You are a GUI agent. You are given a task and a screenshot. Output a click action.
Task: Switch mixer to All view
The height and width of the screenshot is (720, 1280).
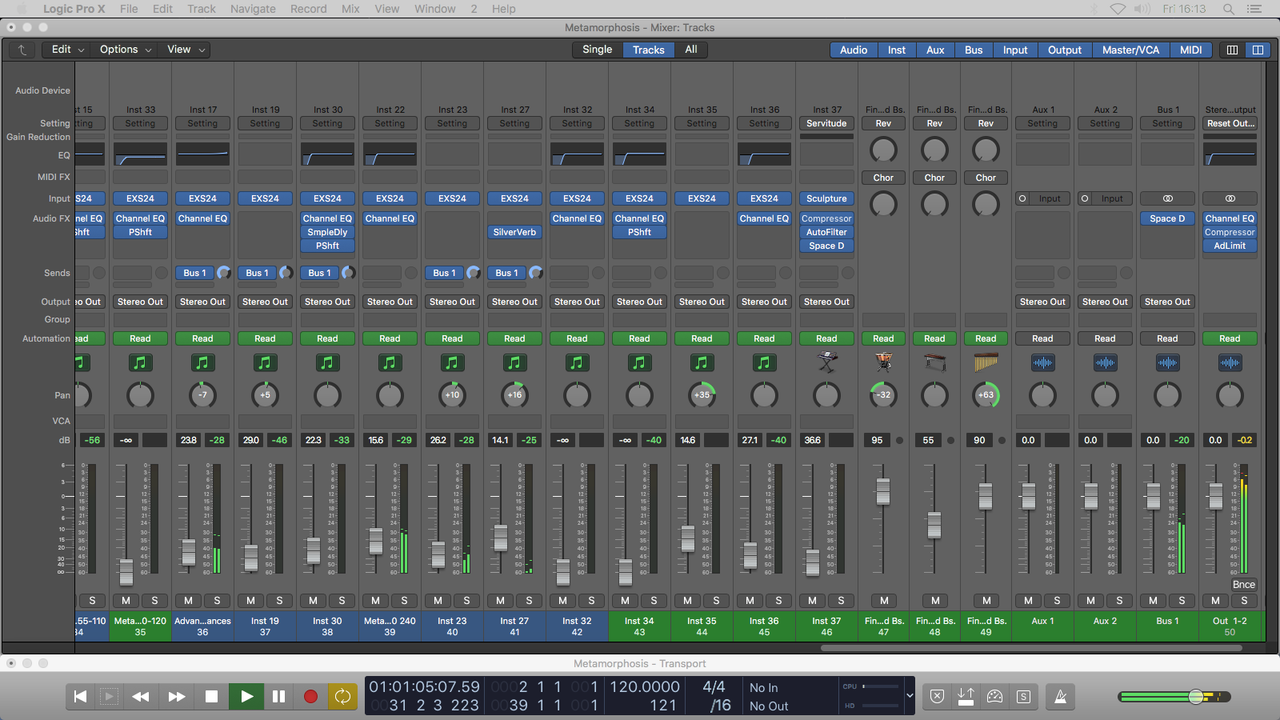(x=691, y=49)
